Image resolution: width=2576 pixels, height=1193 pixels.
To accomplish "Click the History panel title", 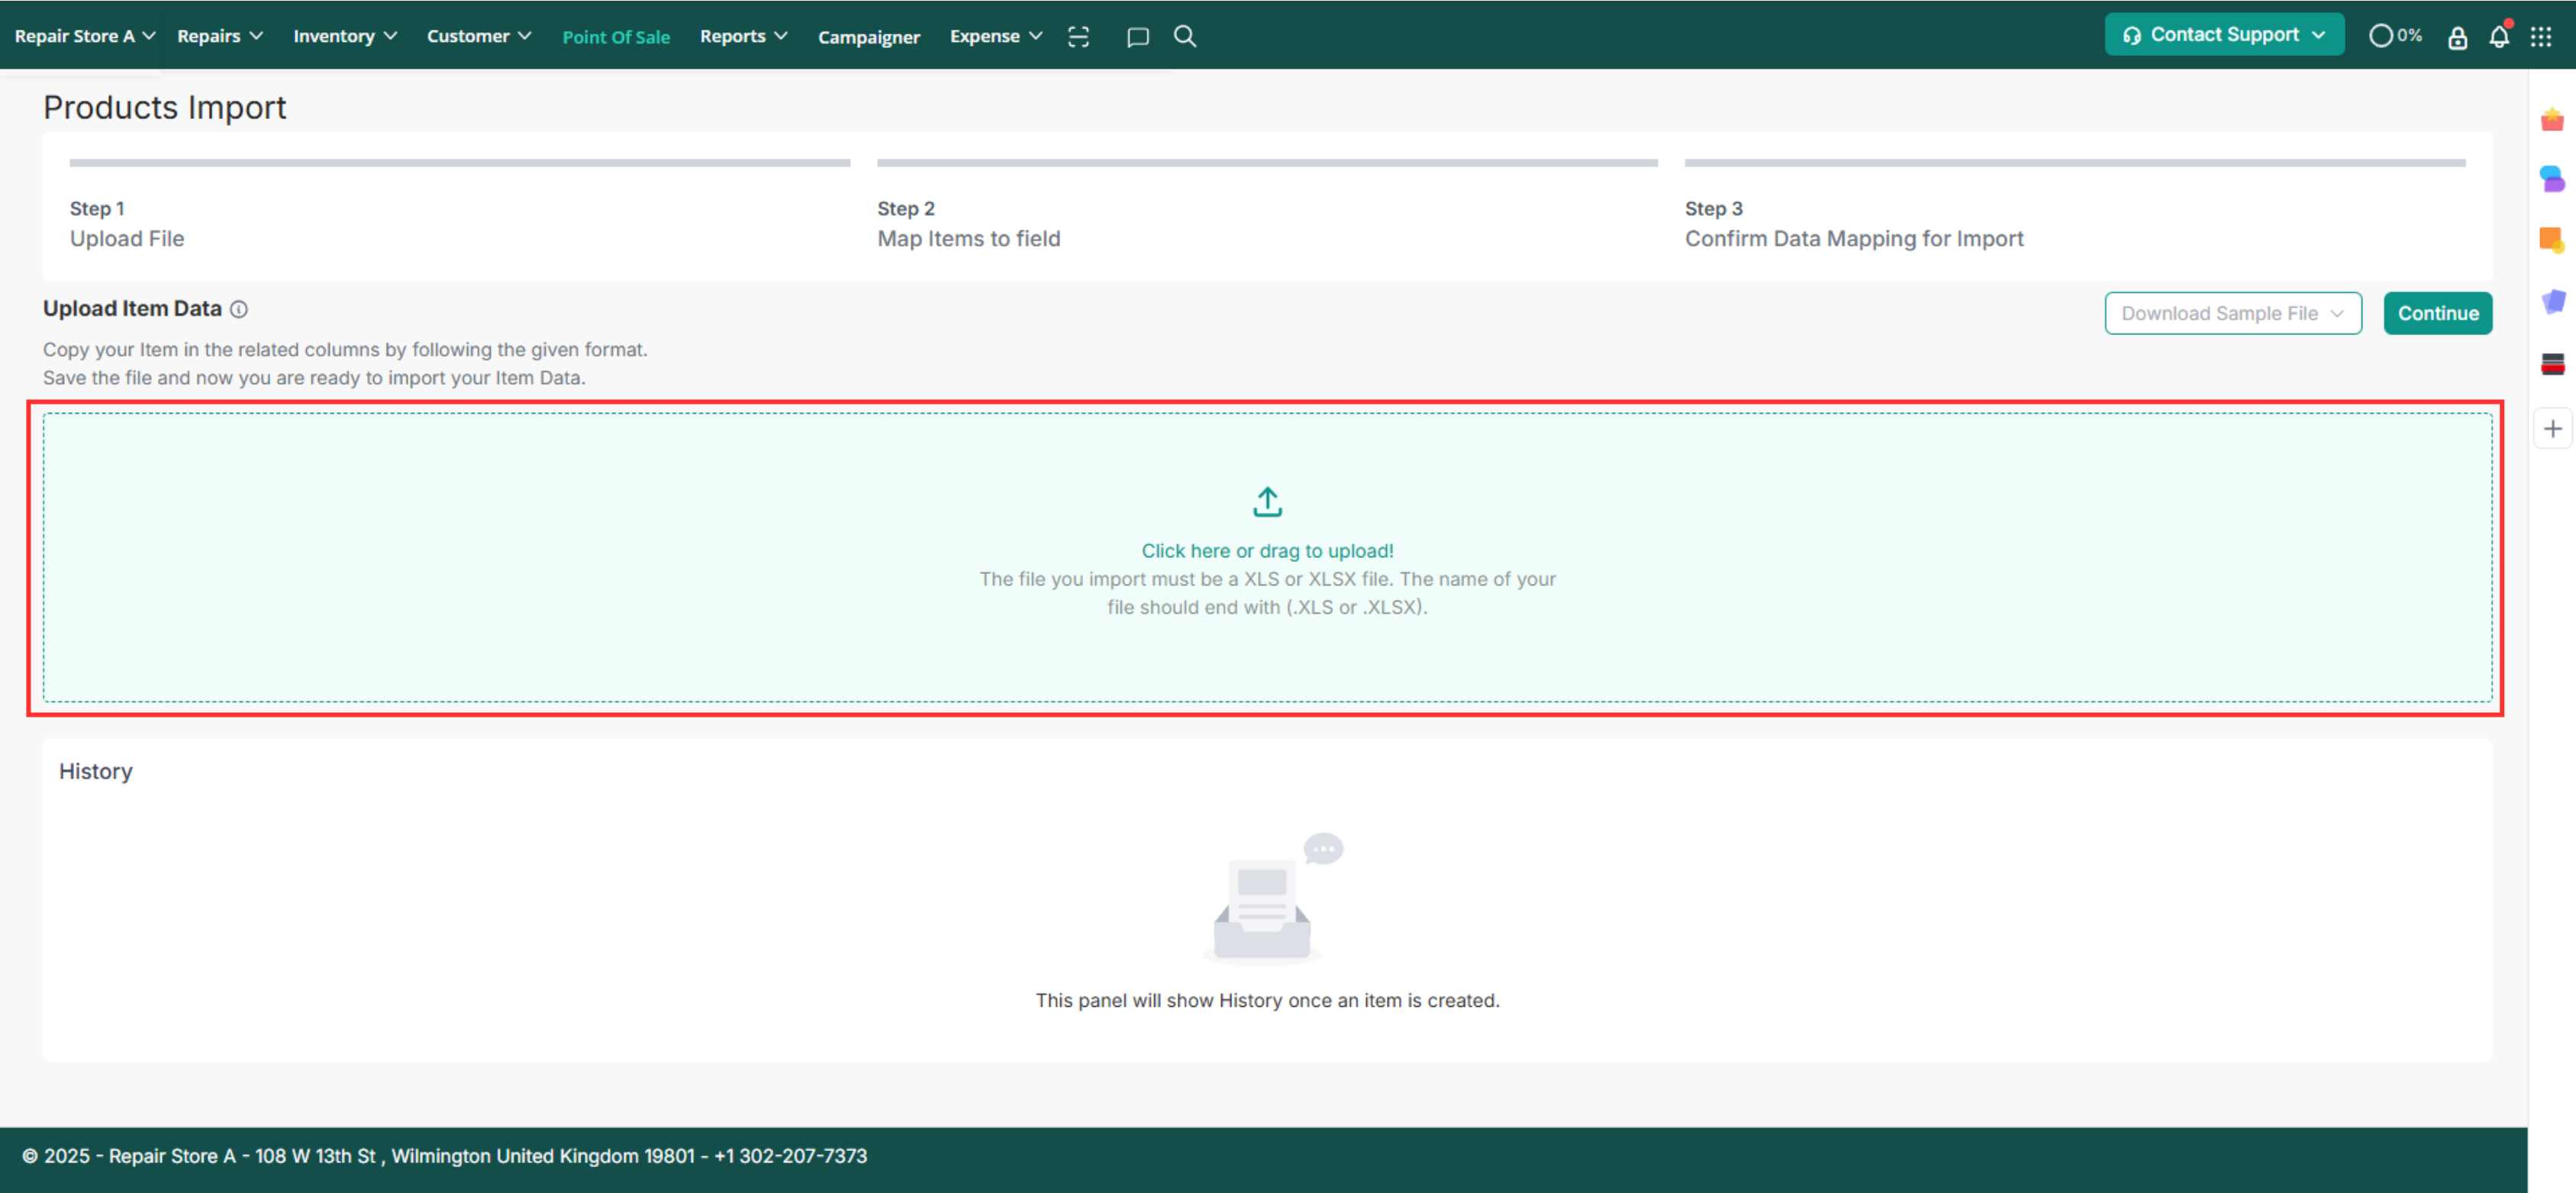I will point(95,771).
